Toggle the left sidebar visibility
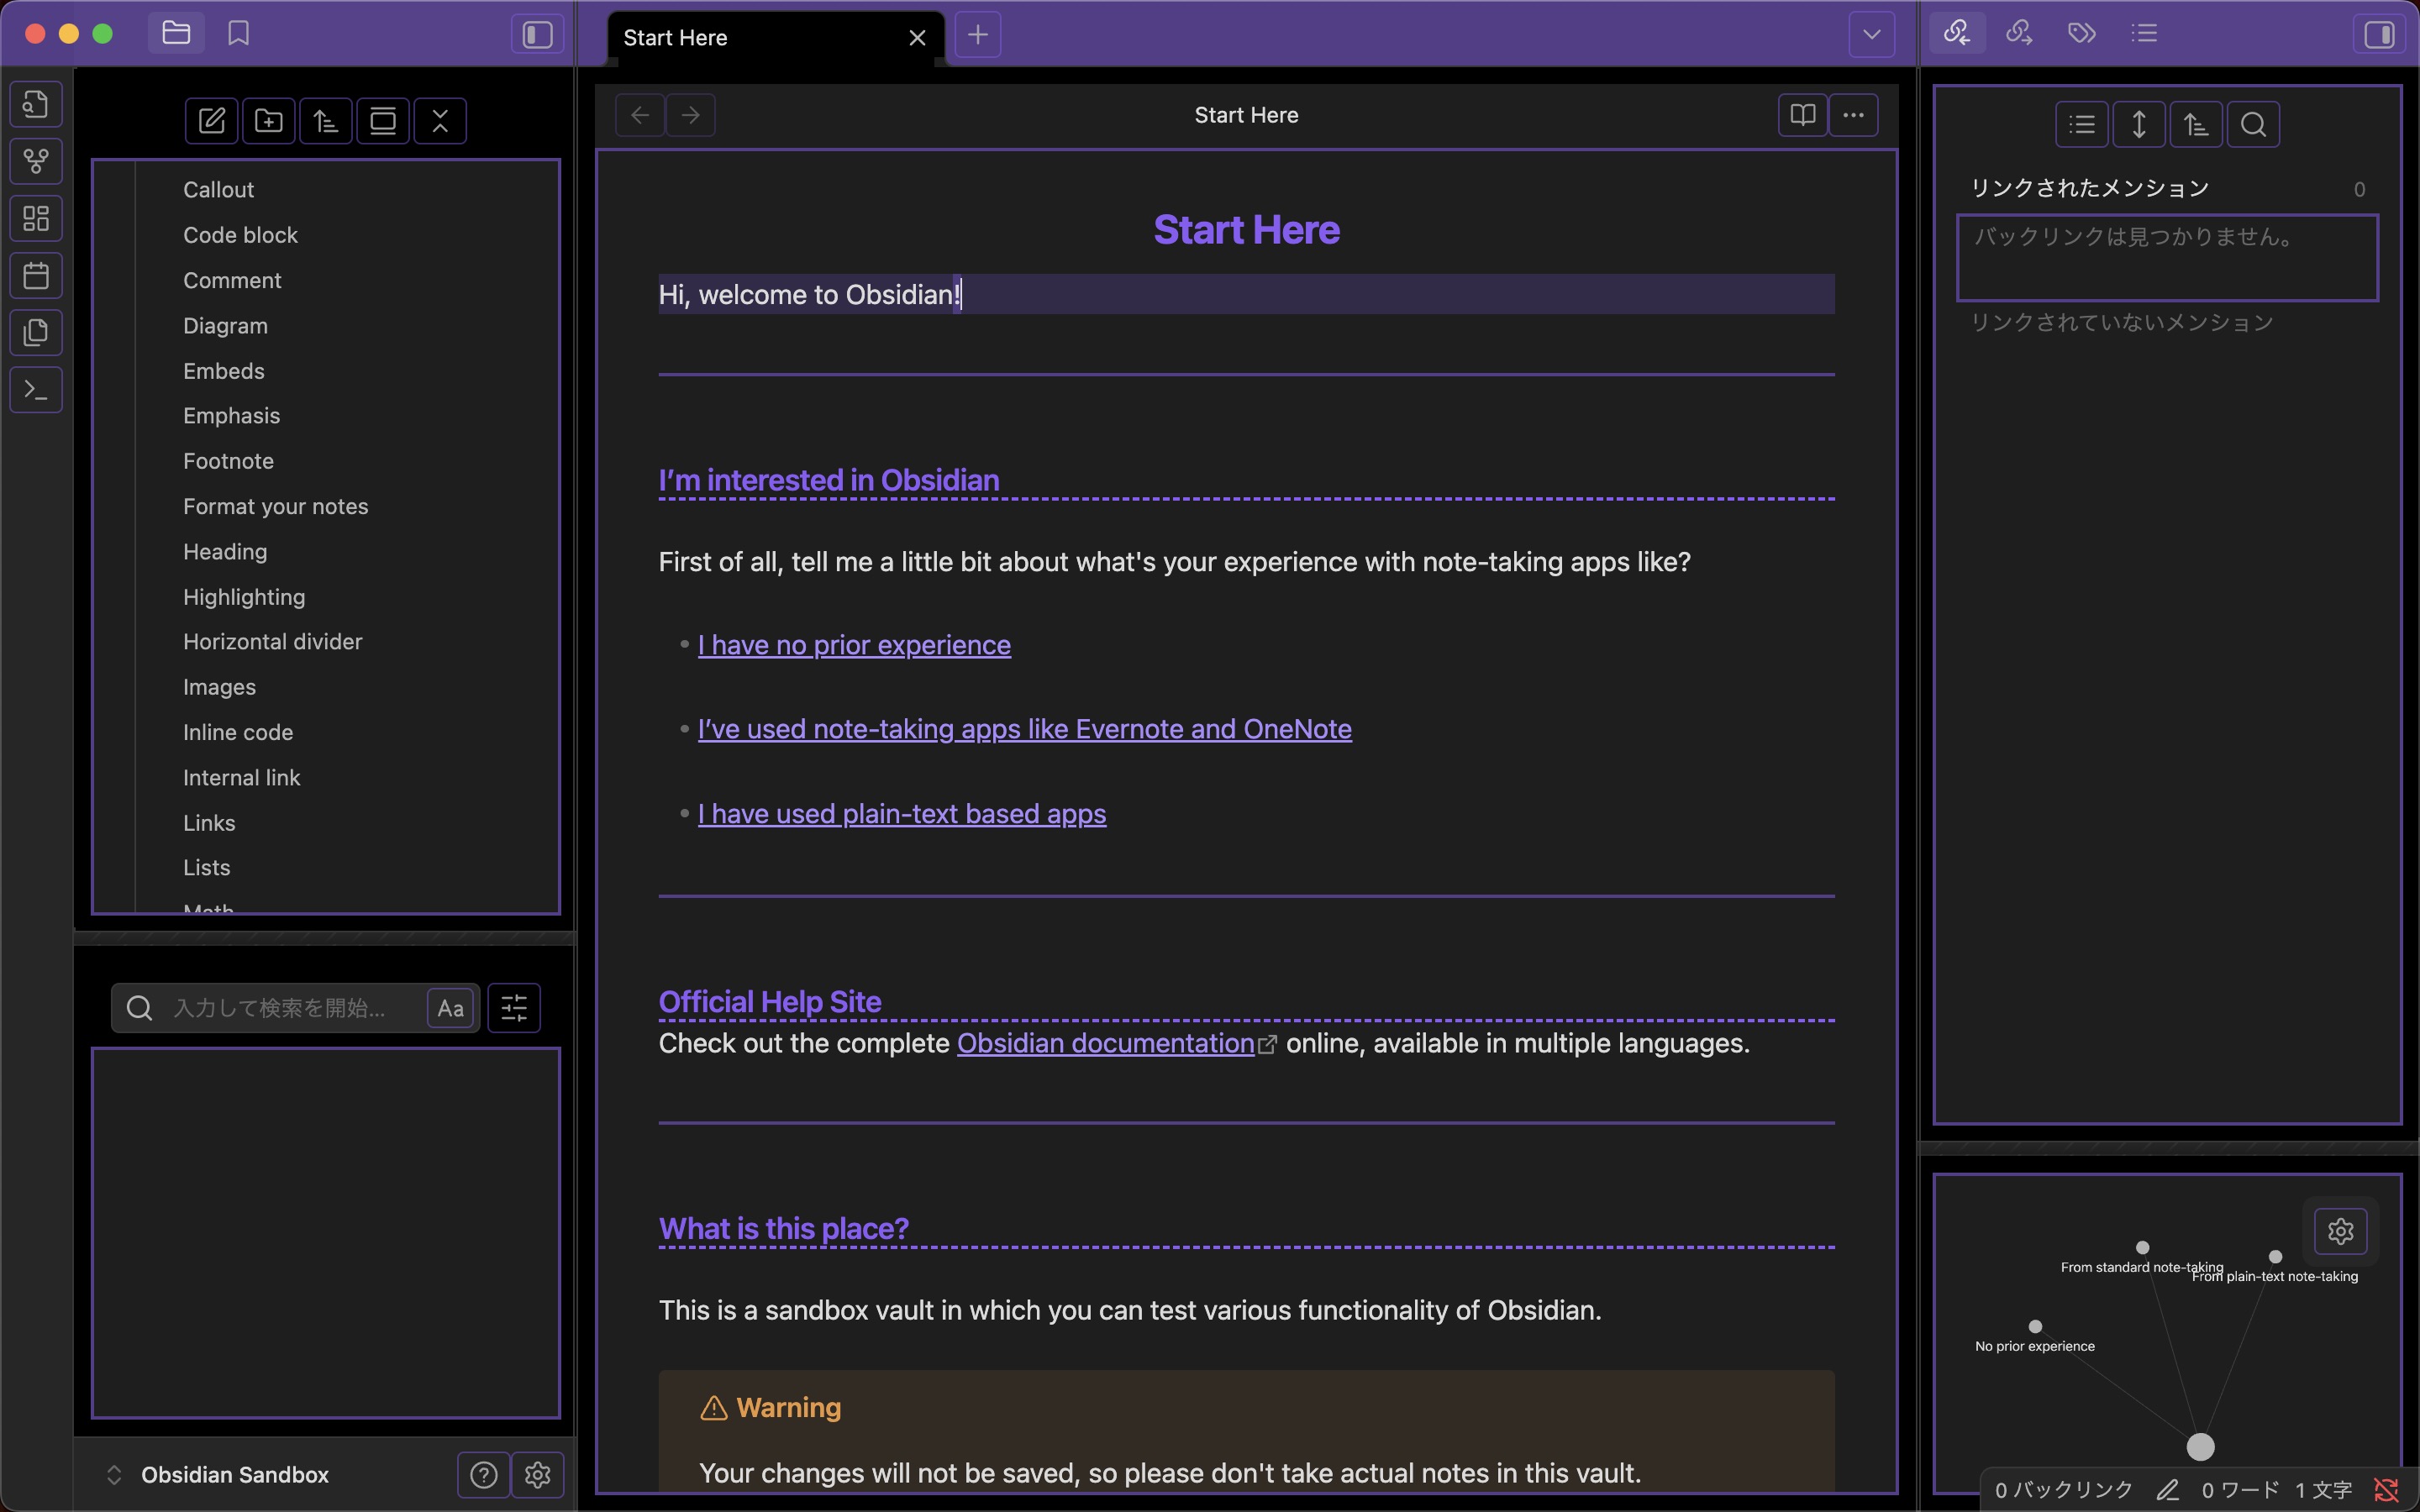Viewport: 2420px width, 1512px height. pos(537,35)
